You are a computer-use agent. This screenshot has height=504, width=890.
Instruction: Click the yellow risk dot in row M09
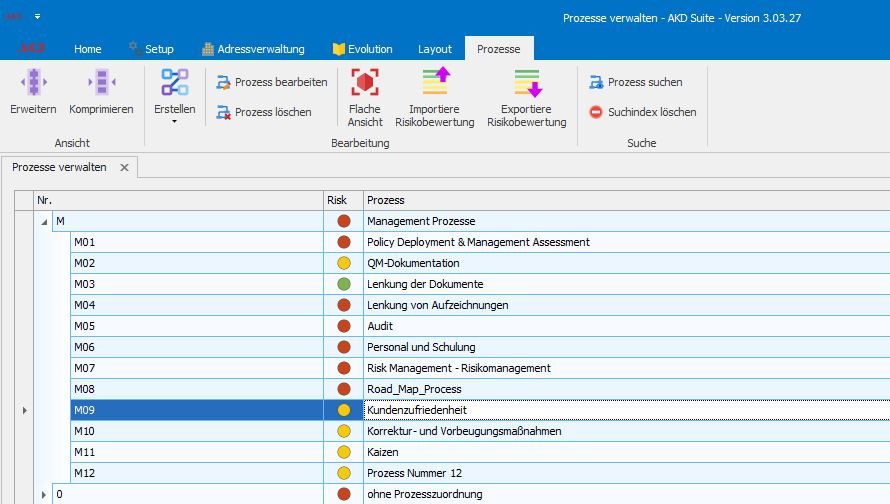click(x=344, y=410)
